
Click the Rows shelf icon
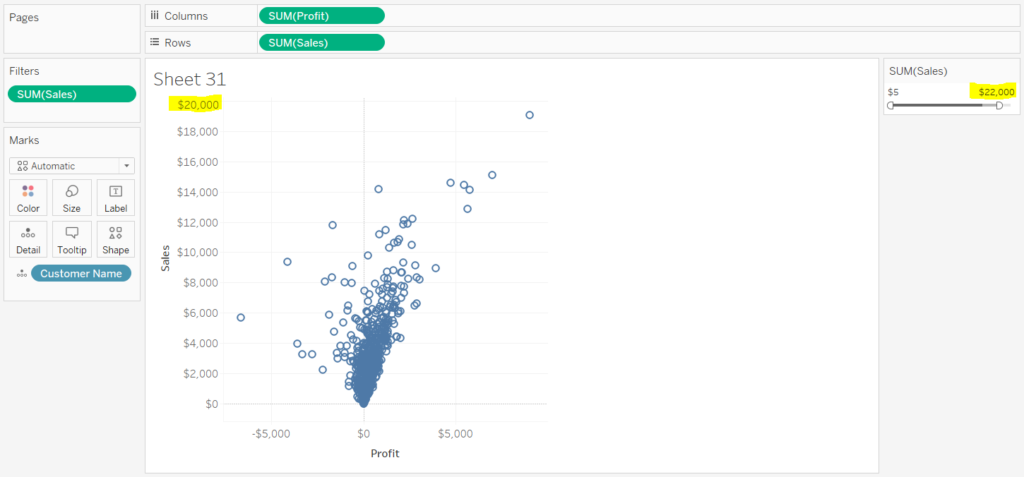(x=155, y=42)
